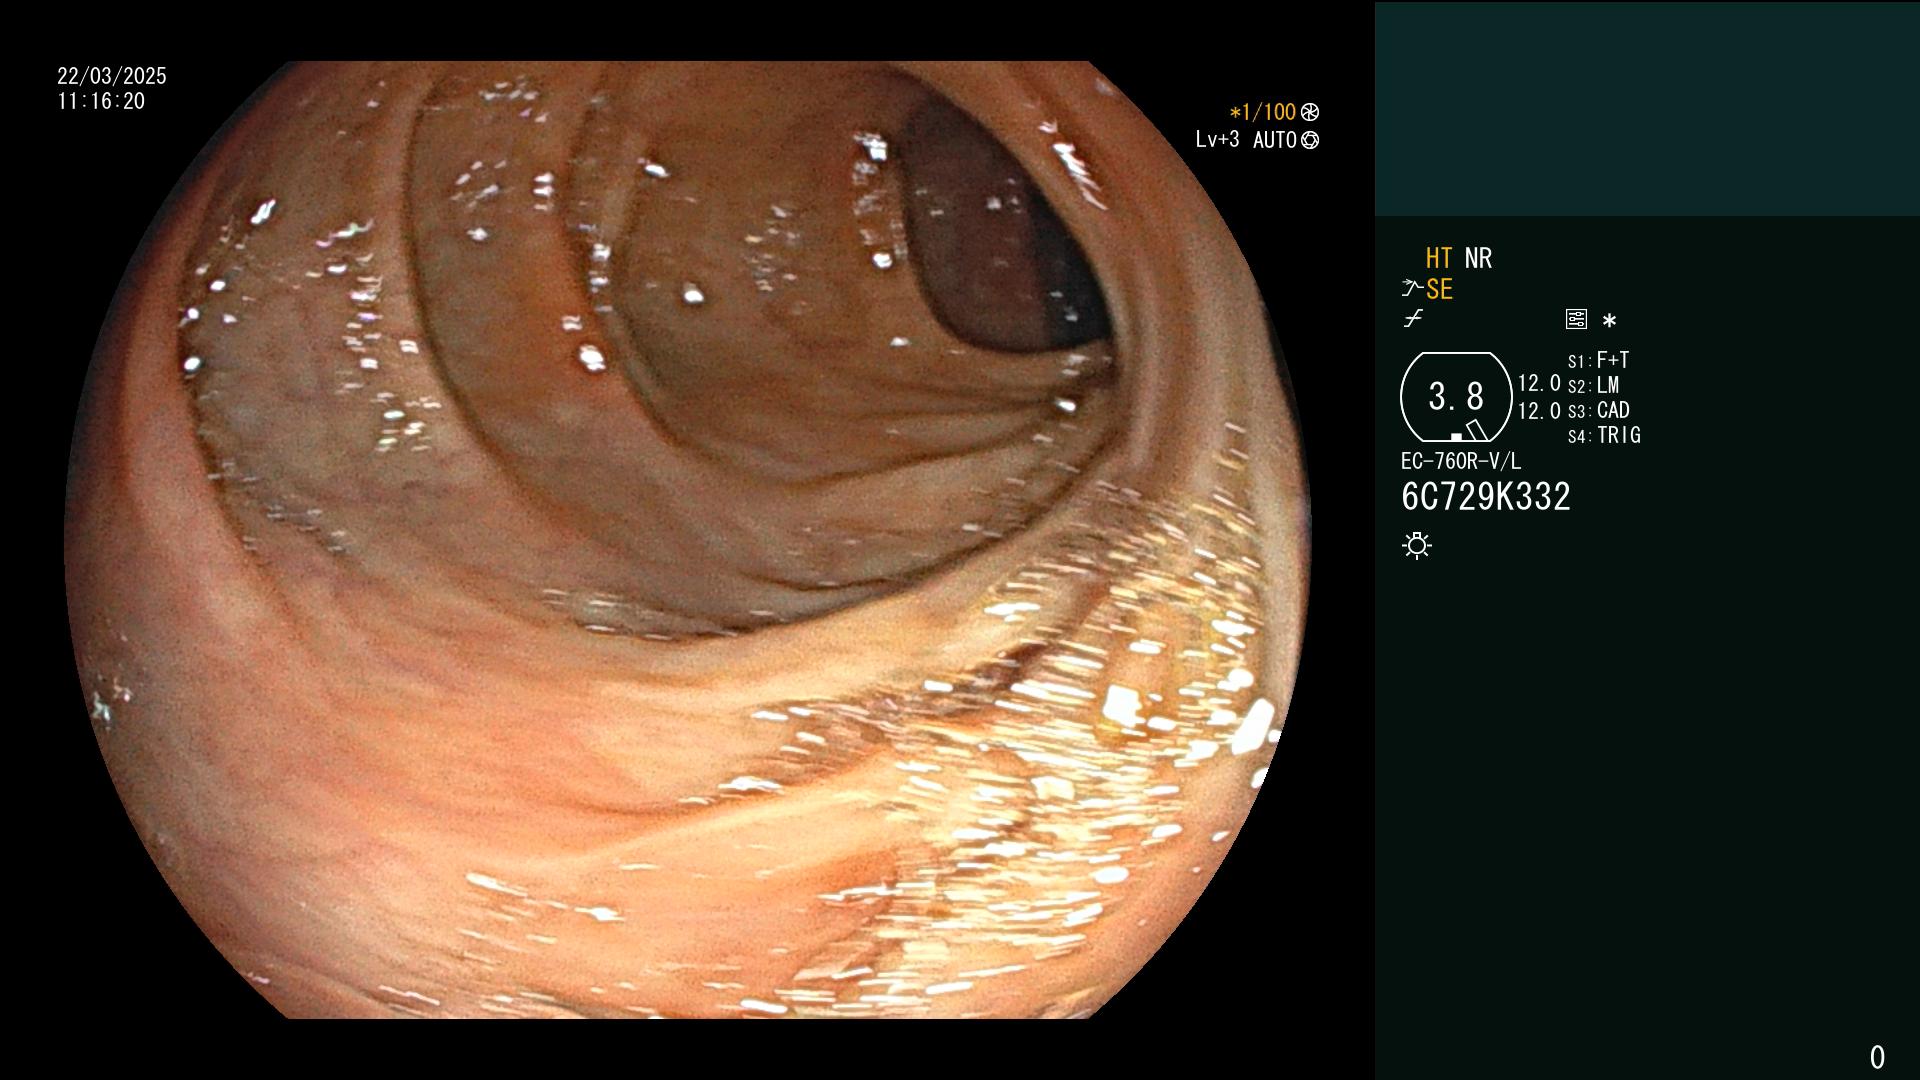Click the serial number 6C729K332

(1486, 497)
